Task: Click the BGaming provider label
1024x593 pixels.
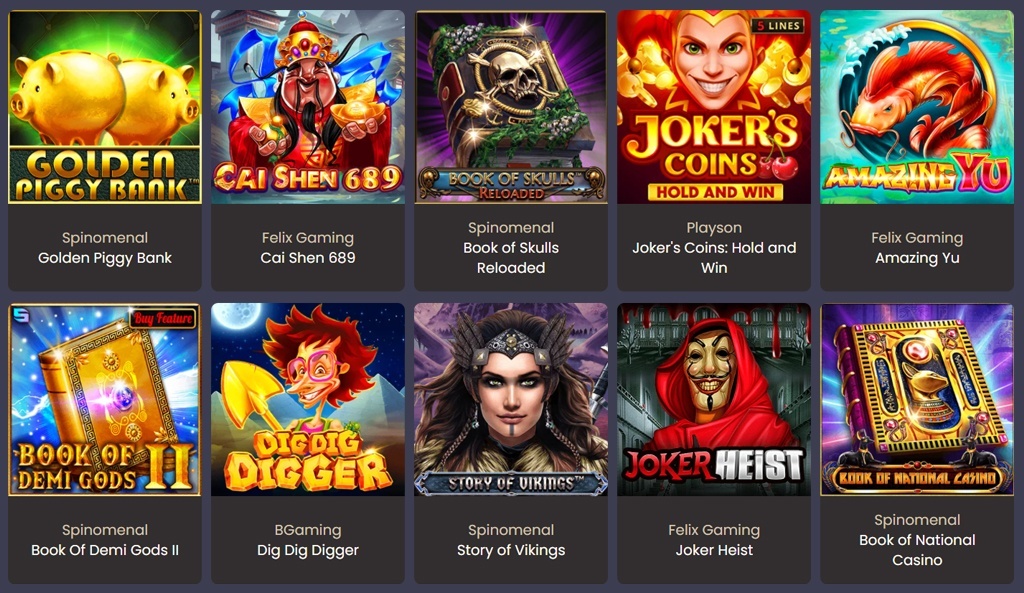Action: pyautogui.click(x=308, y=530)
